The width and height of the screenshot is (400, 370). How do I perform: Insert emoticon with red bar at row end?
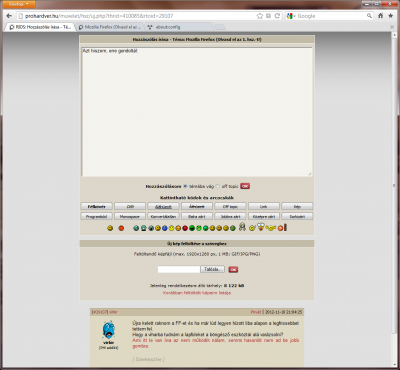[x=282, y=228]
